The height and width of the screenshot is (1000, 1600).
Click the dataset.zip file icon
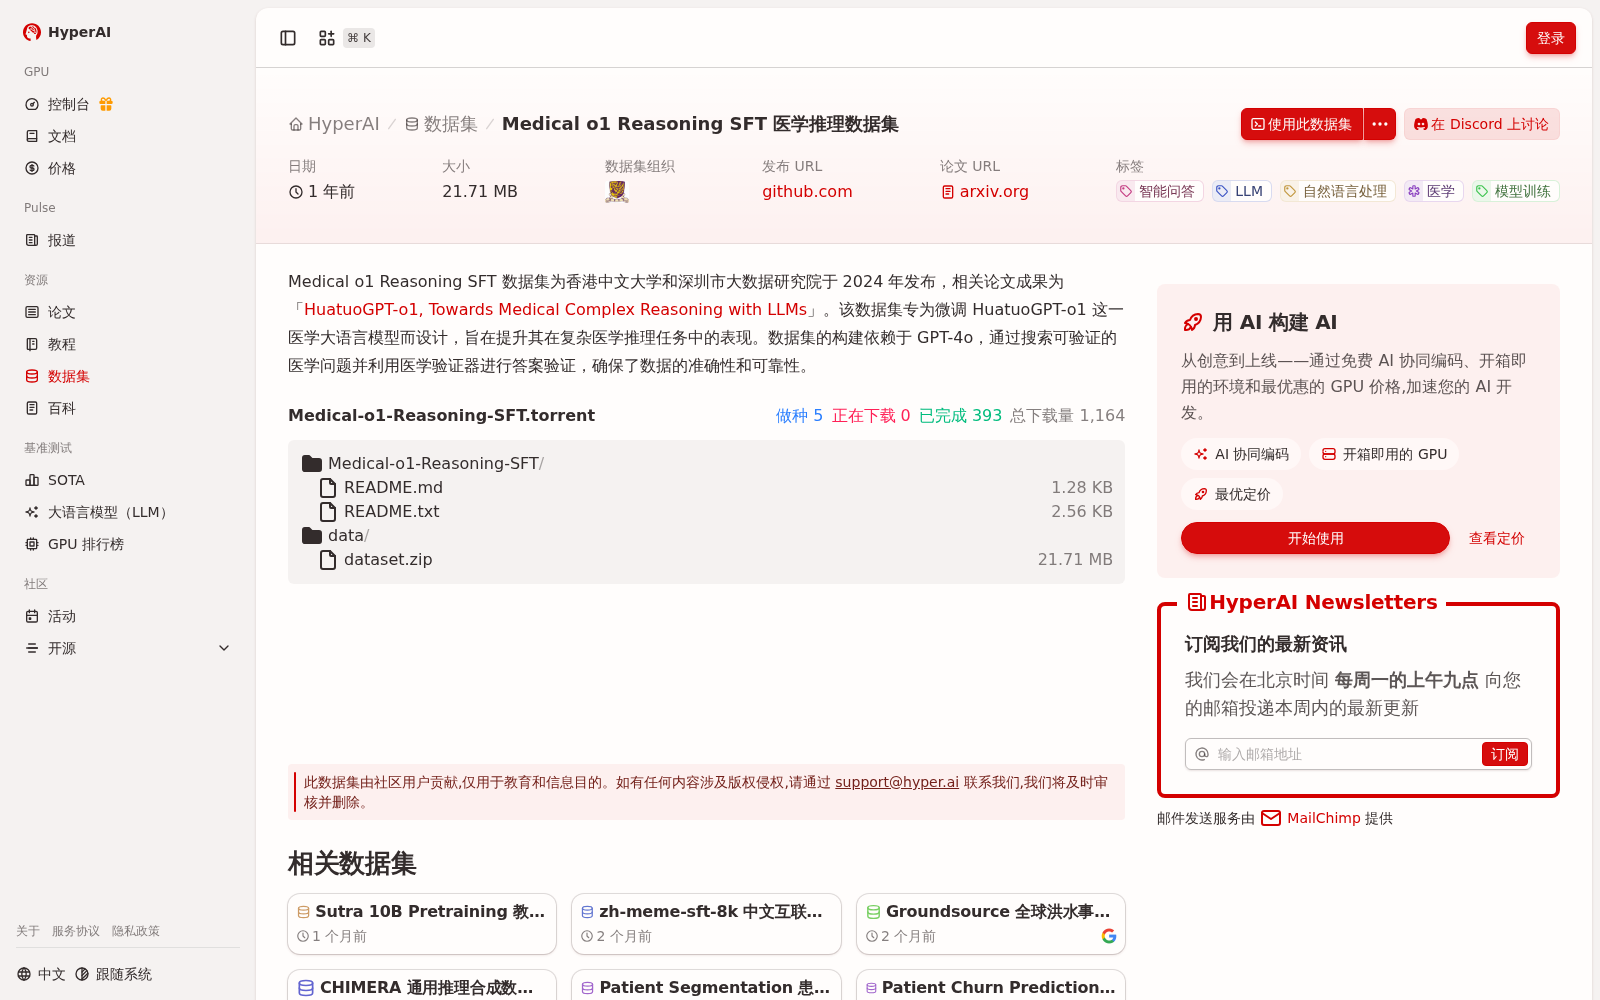click(328, 560)
